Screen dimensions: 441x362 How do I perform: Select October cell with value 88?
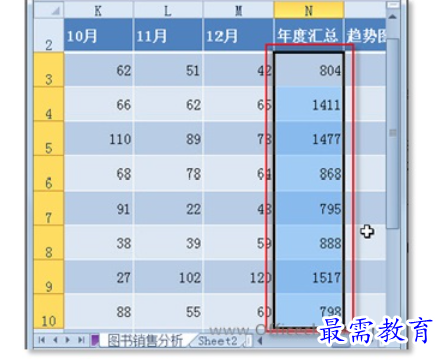click(x=98, y=311)
